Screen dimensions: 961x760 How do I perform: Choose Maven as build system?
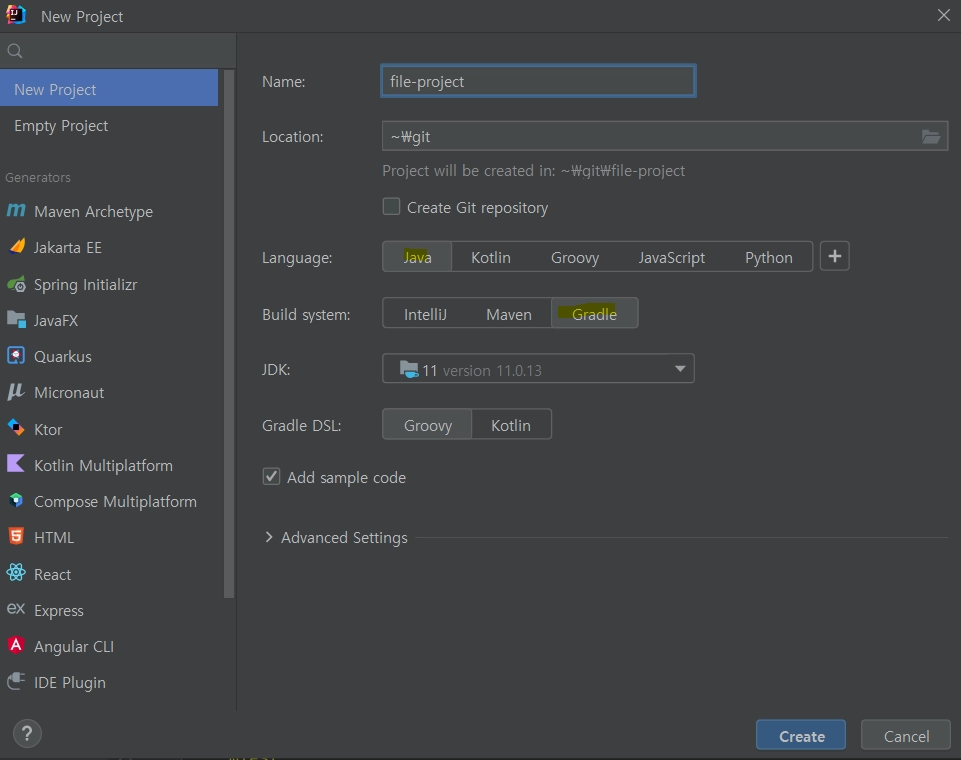pos(508,314)
